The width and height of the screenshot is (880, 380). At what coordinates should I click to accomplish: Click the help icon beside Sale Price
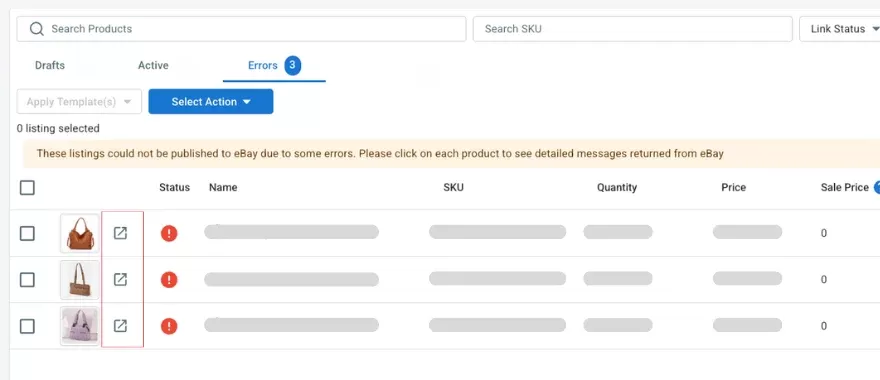(x=877, y=187)
